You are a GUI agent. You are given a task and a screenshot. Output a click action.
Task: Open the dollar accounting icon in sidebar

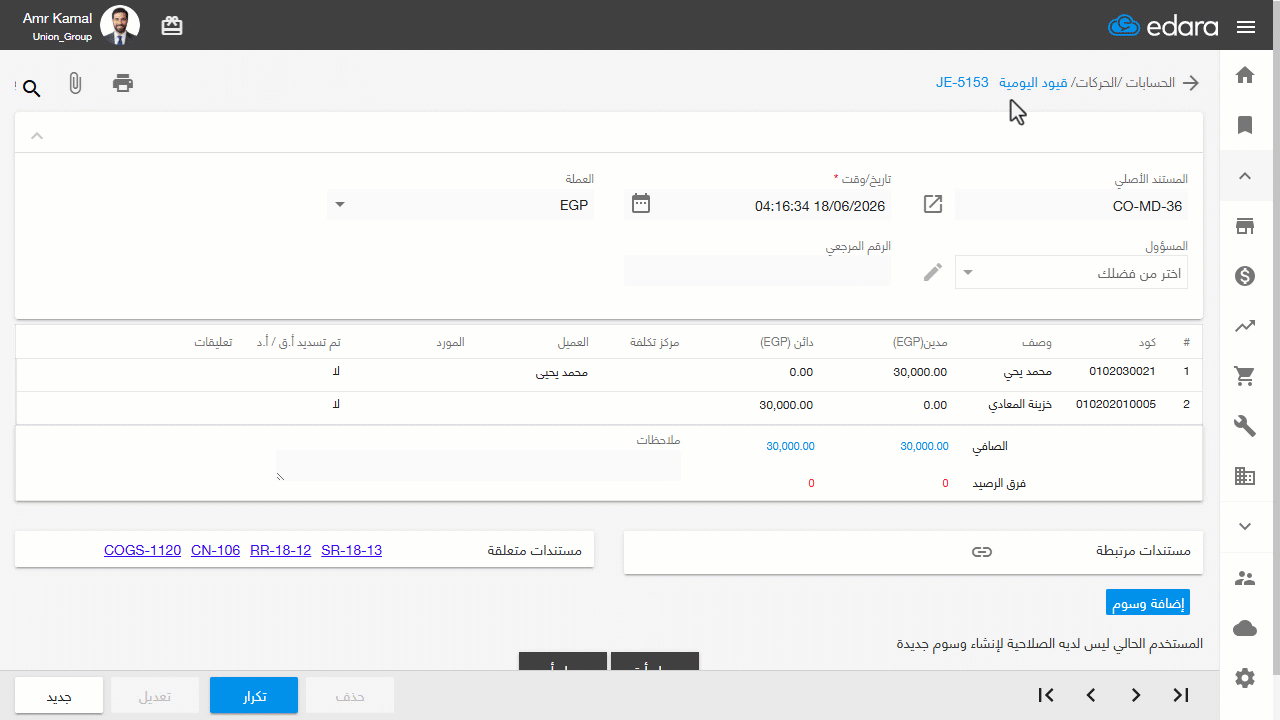click(x=1245, y=276)
